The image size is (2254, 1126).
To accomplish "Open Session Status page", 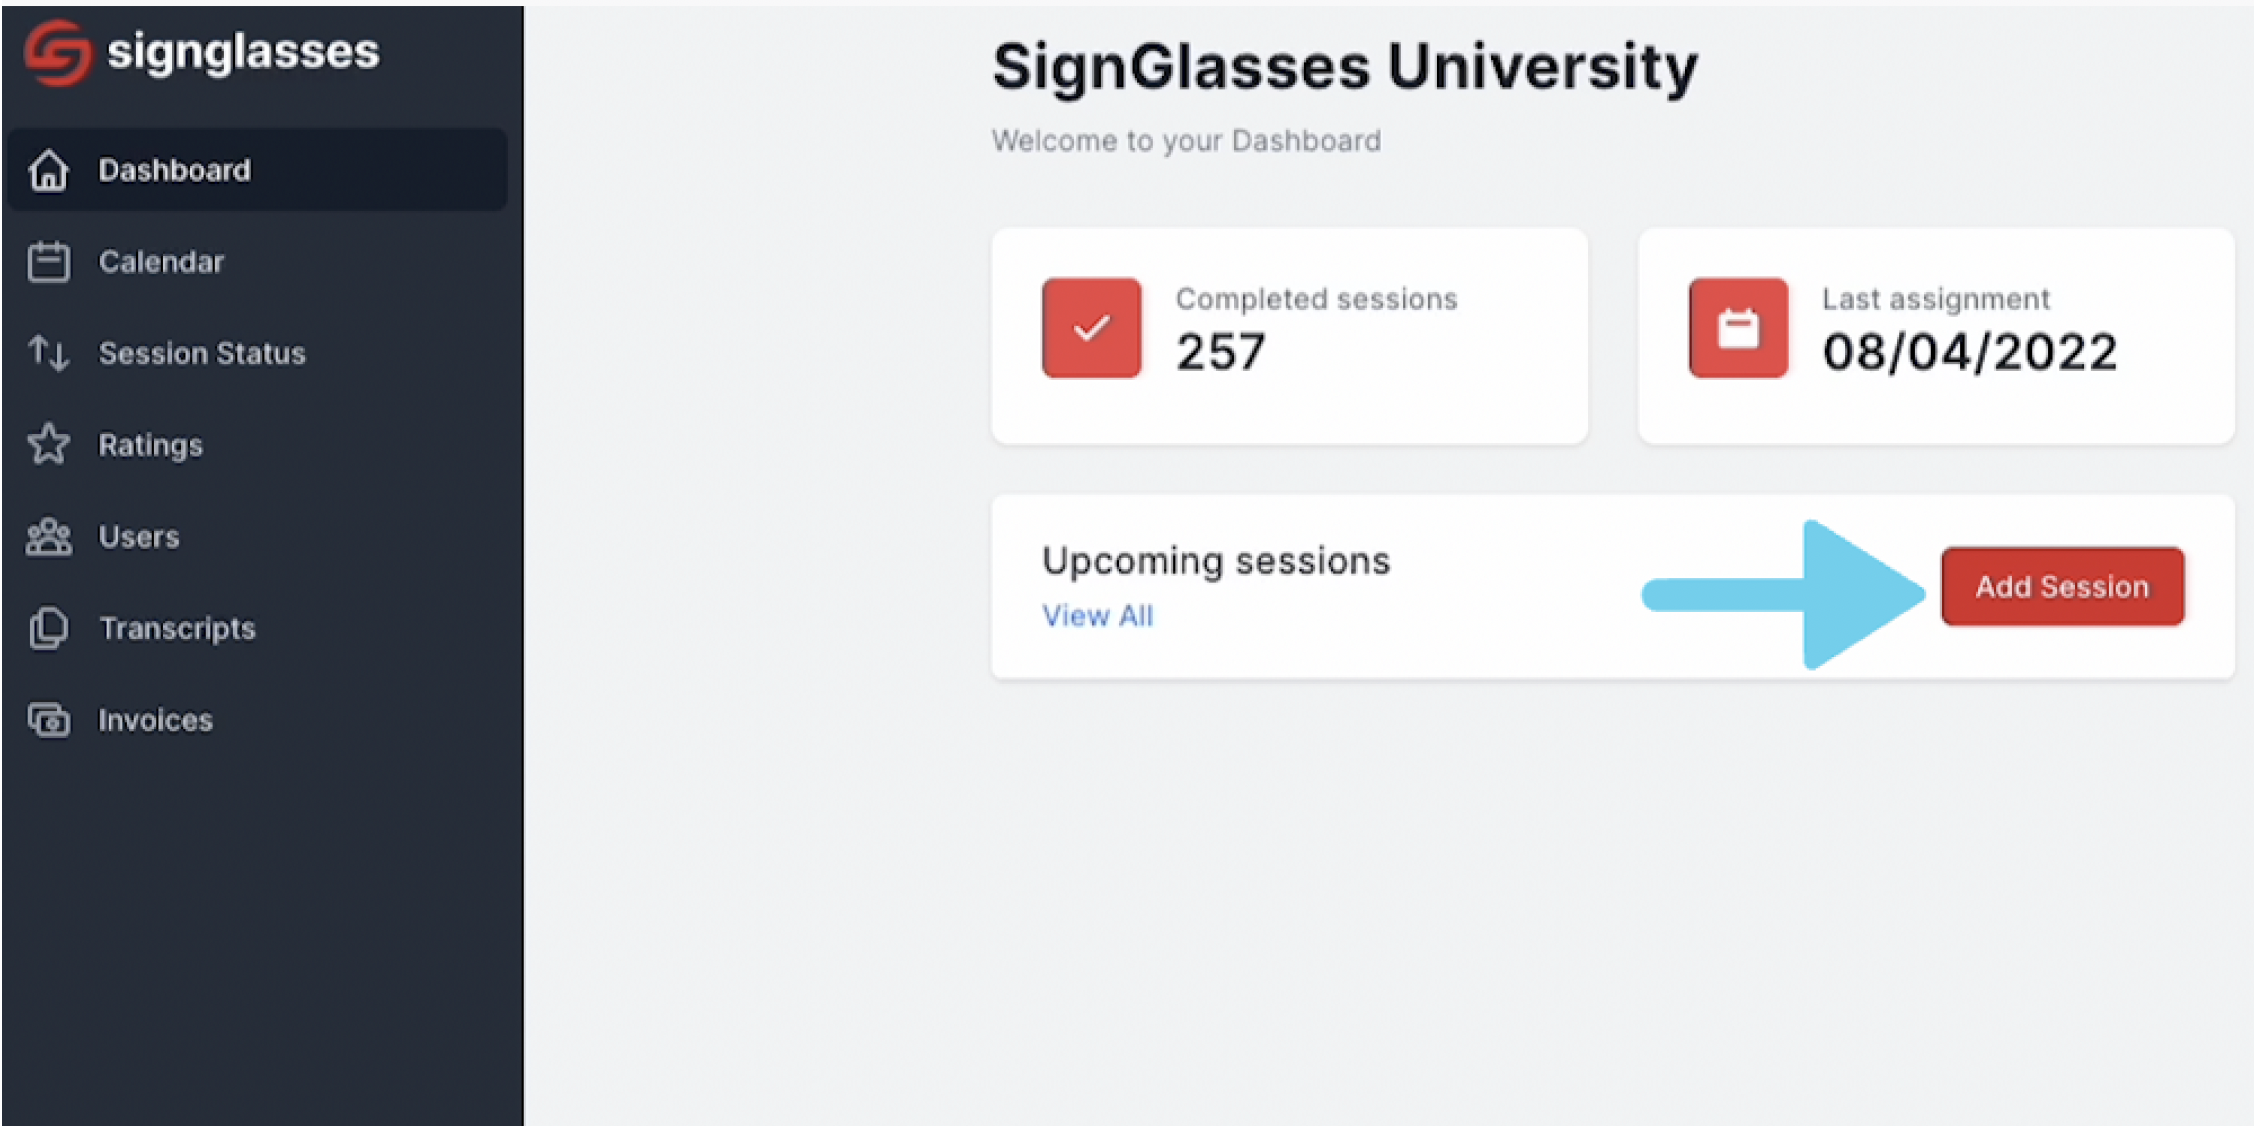I will tap(257, 353).
